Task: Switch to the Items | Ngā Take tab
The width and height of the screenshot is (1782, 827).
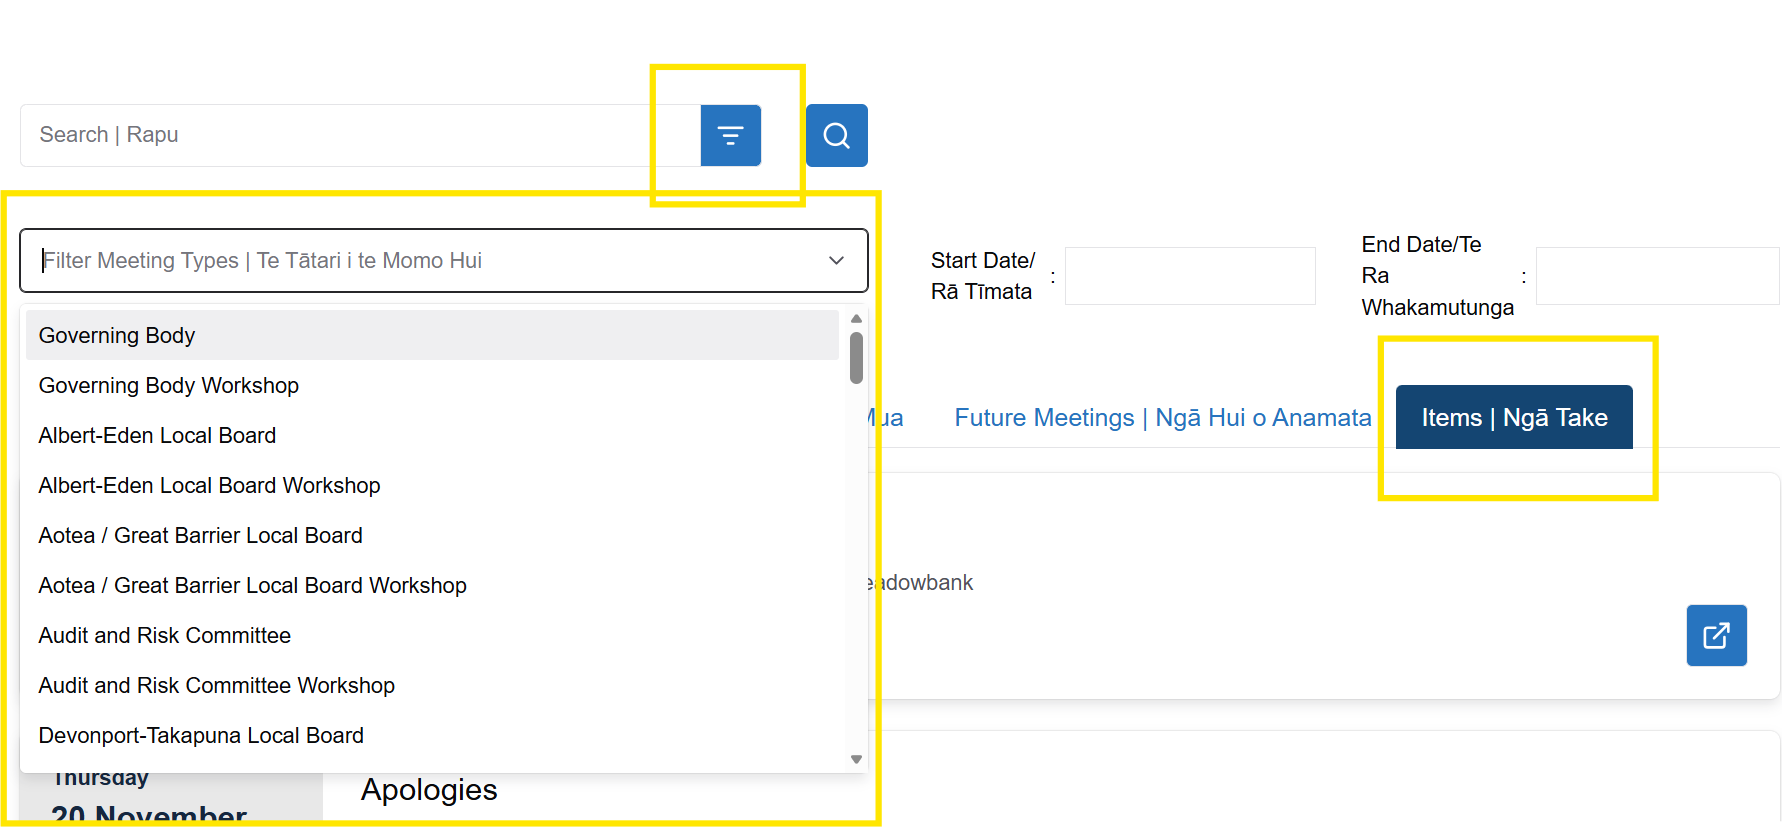Action: [1513, 417]
